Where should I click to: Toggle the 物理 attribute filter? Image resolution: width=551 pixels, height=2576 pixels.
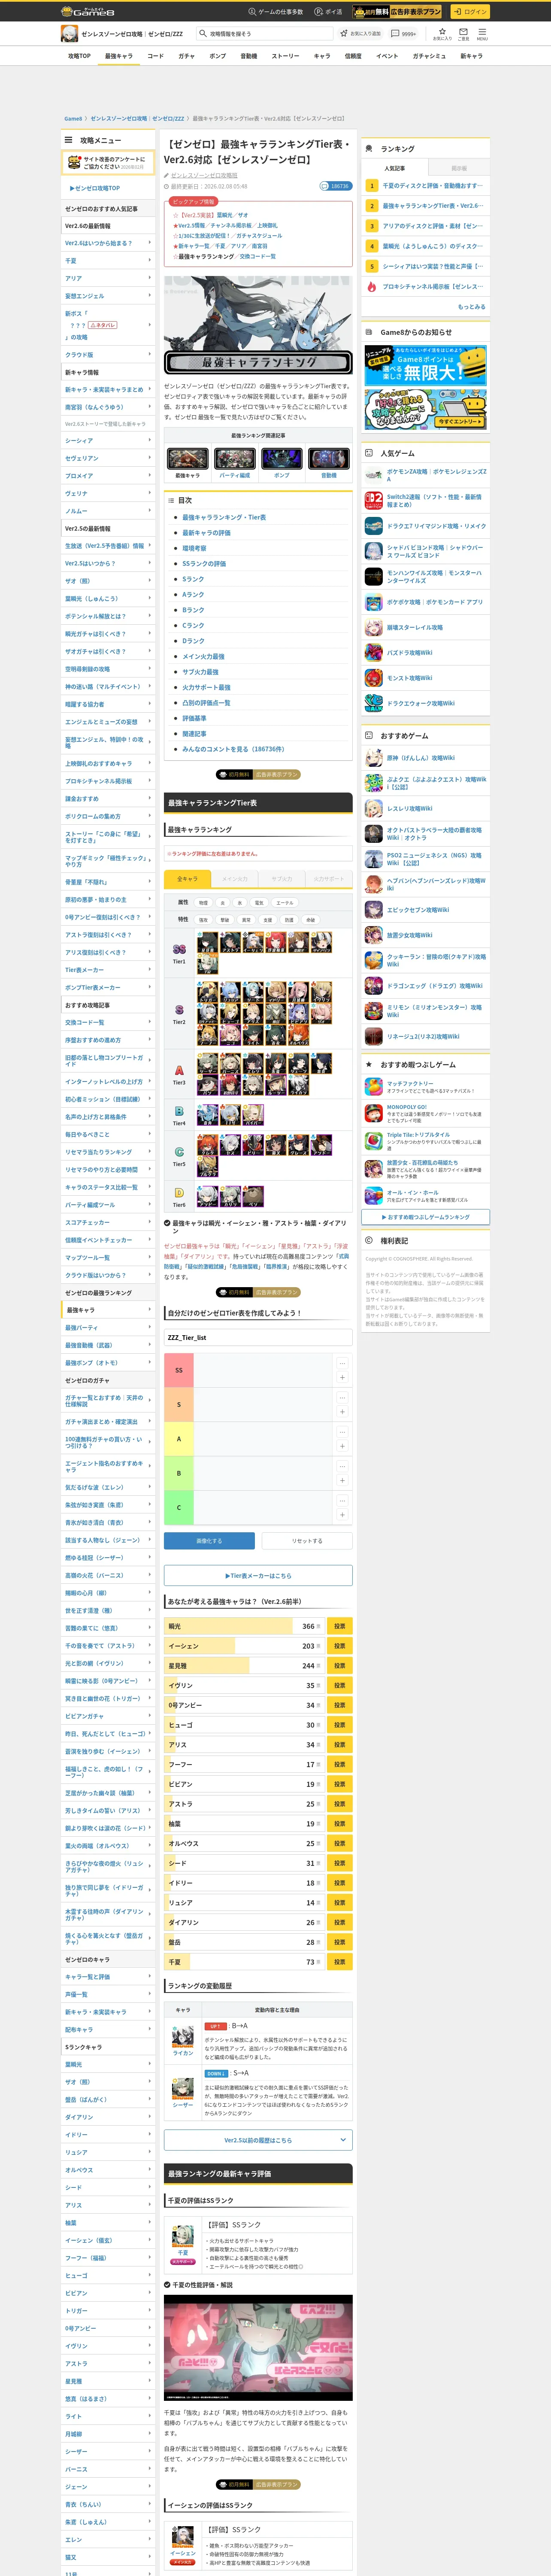(x=203, y=903)
